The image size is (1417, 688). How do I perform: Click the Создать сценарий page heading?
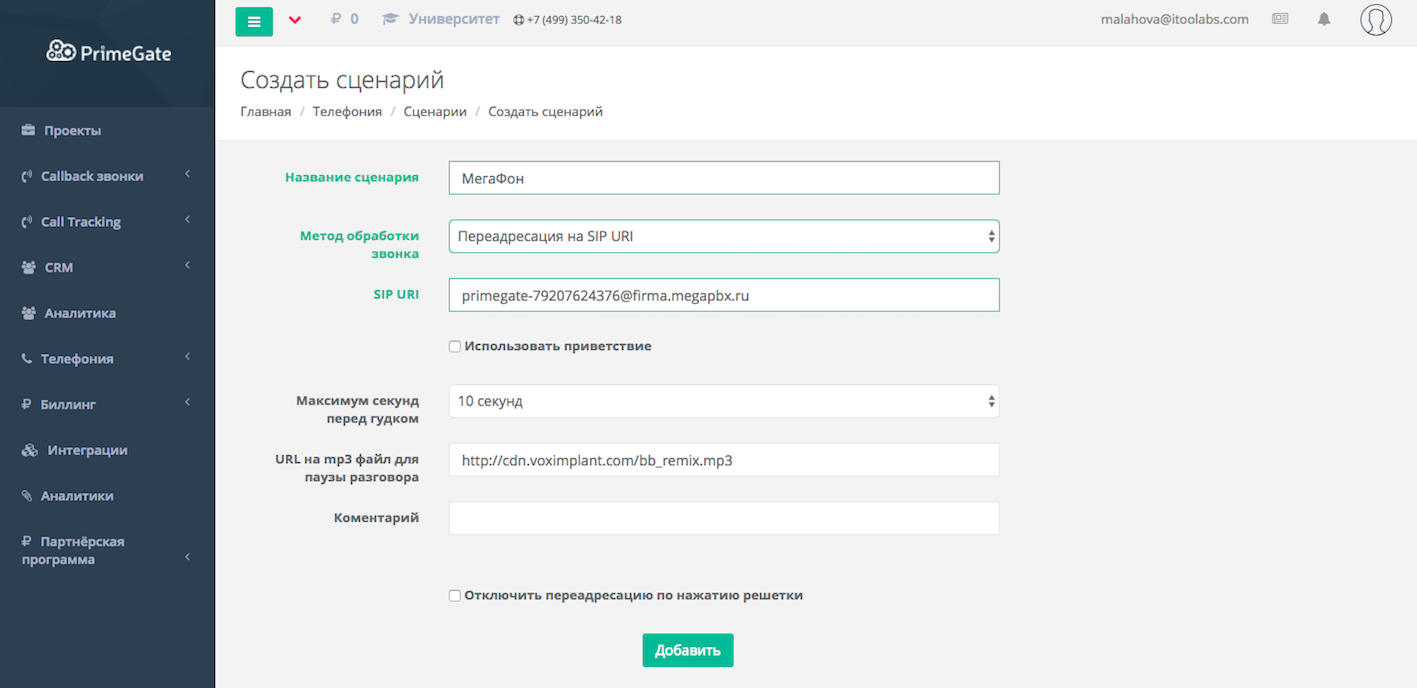[x=342, y=80]
